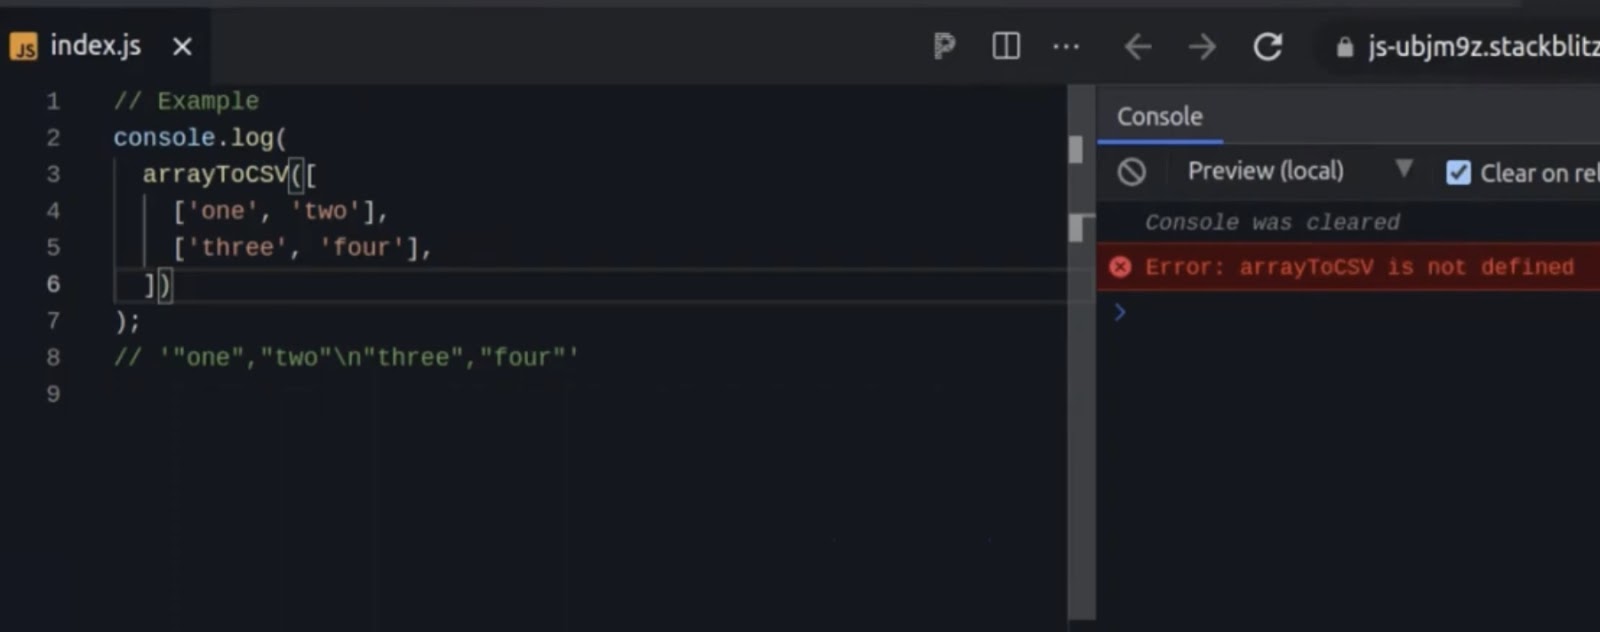This screenshot has height=632, width=1600.
Task: Toggle the Clear on reload checkbox
Action: (x=1458, y=172)
